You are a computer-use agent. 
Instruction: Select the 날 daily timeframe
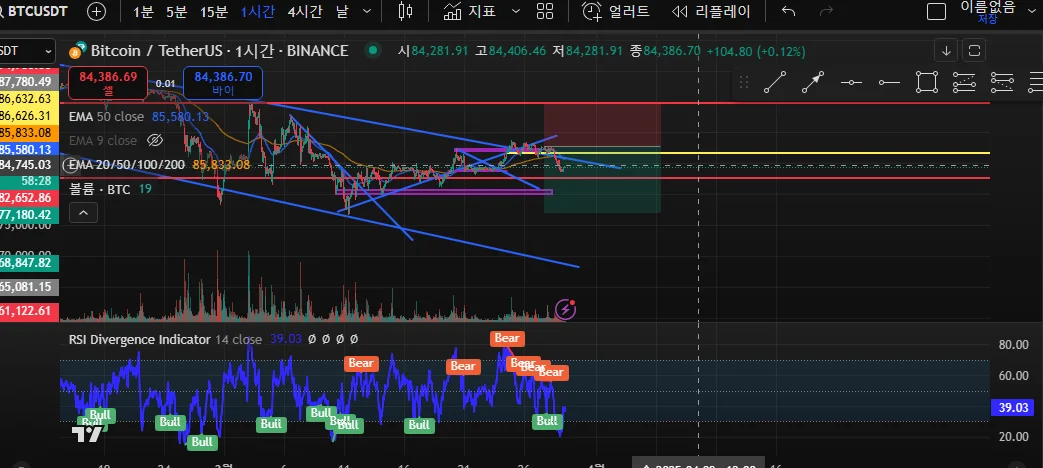pyautogui.click(x=343, y=11)
